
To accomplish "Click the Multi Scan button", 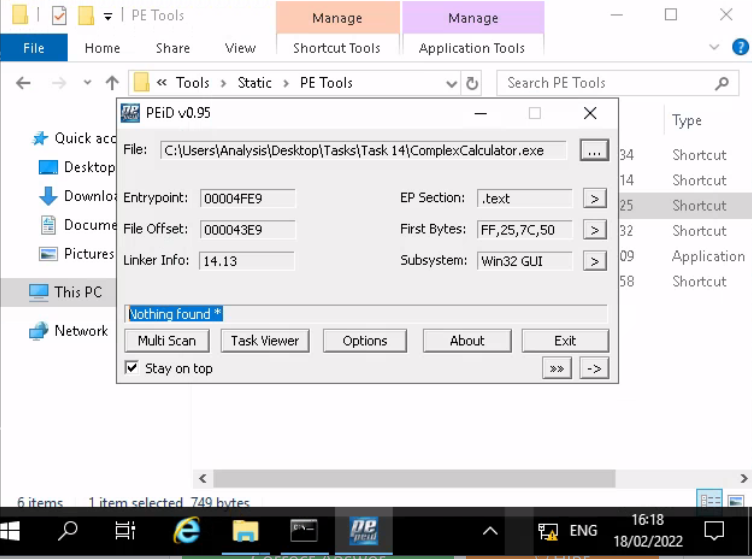I will click(167, 341).
